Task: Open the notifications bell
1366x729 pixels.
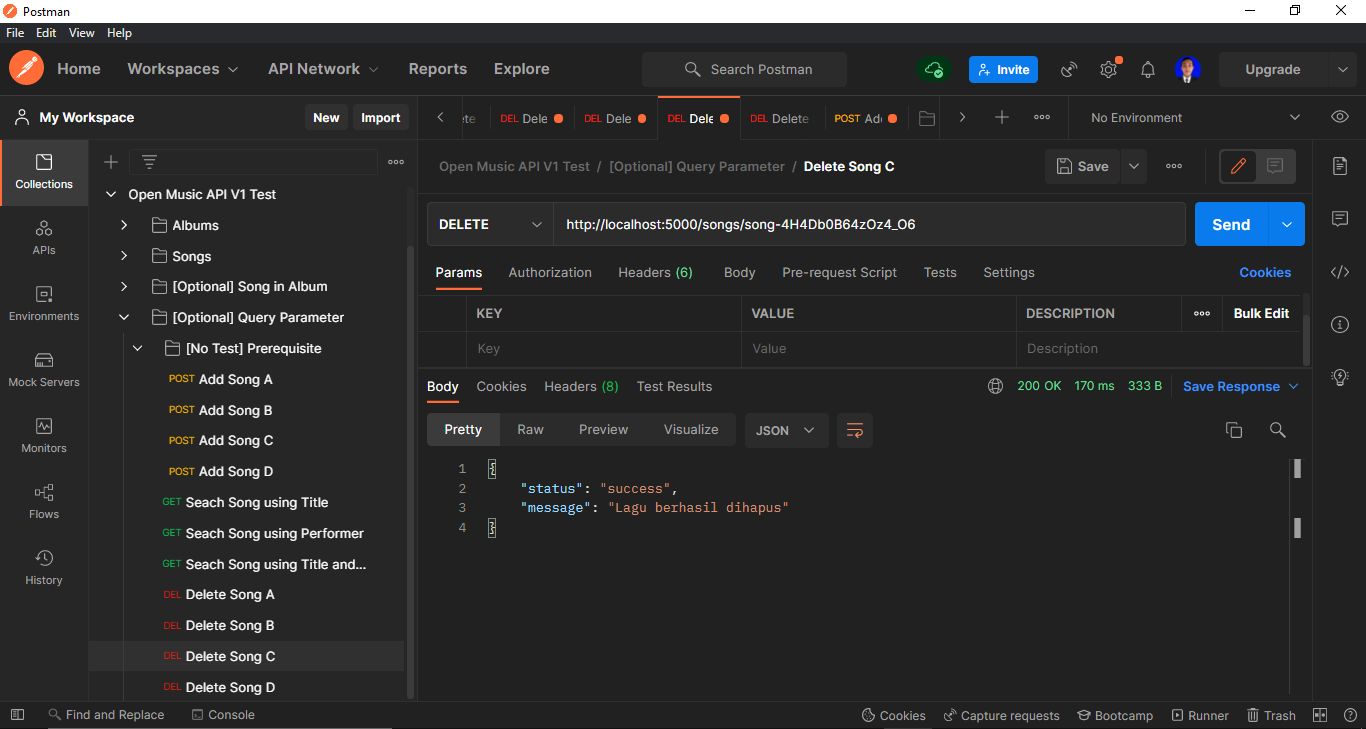Action: (x=1148, y=69)
